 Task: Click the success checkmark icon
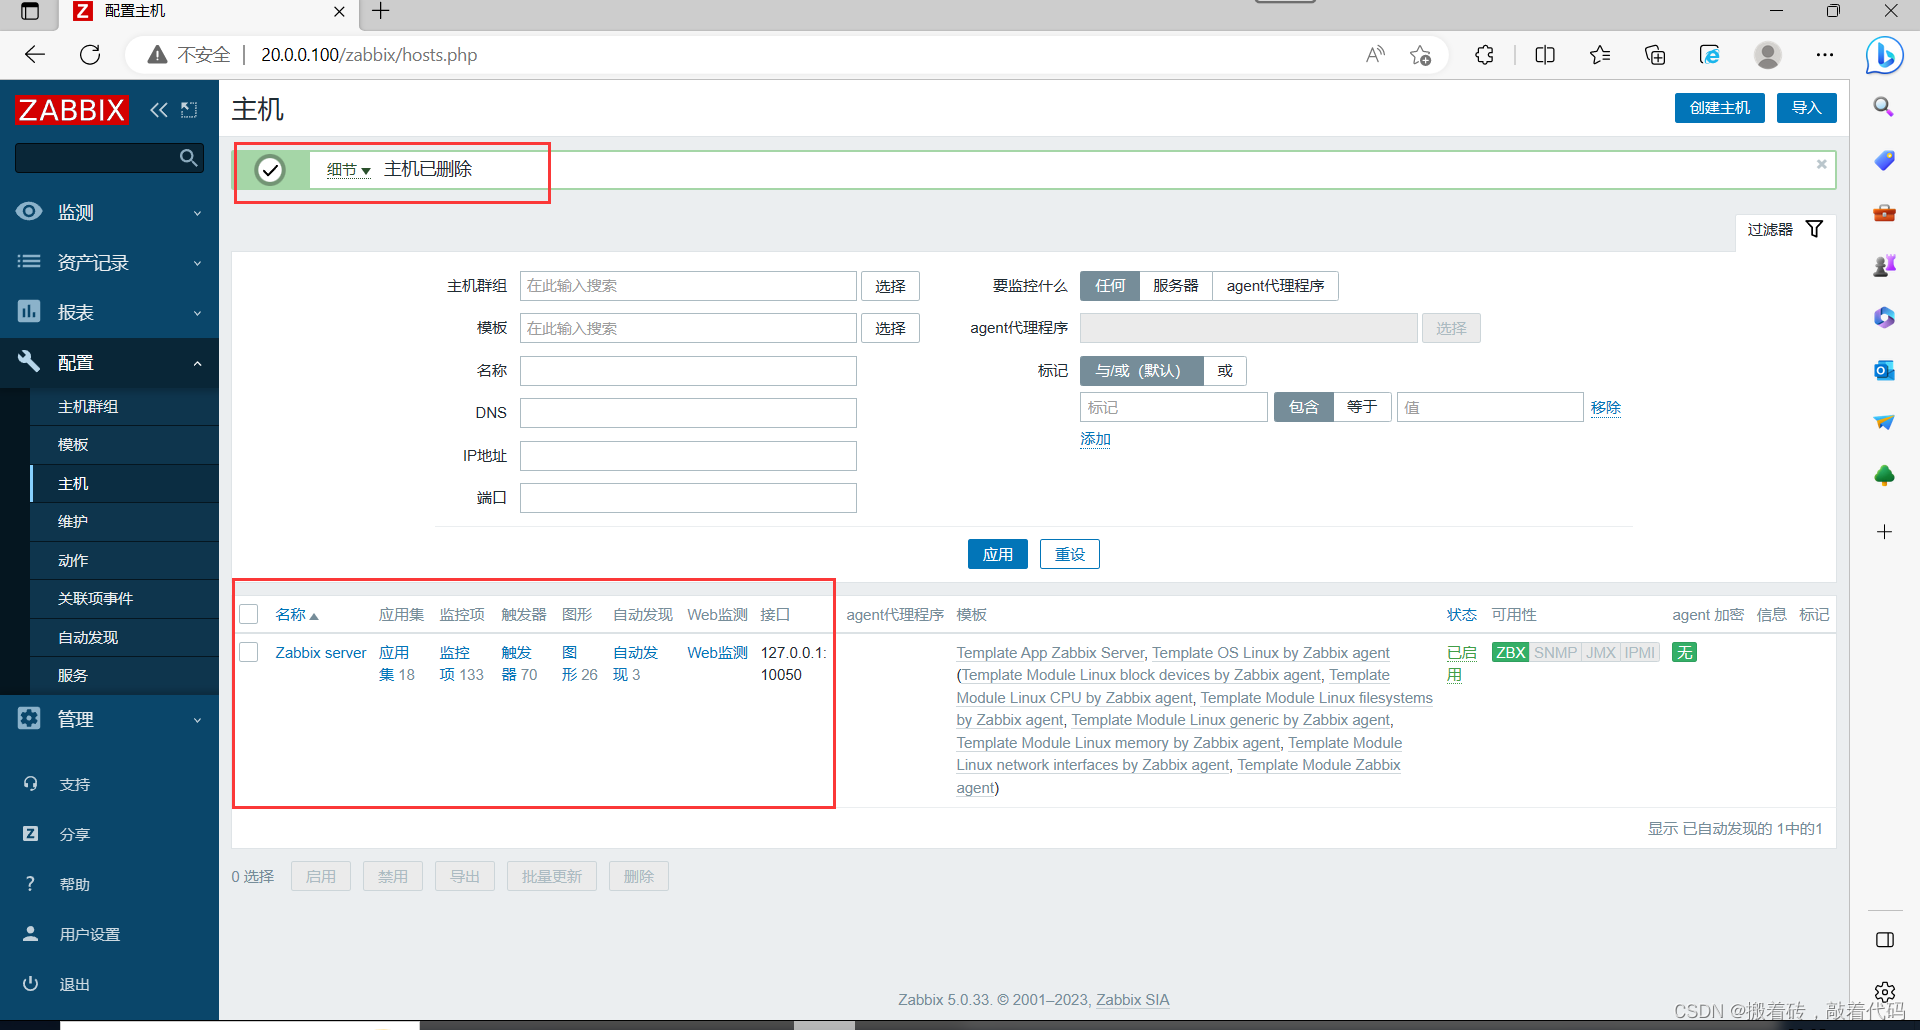270,170
